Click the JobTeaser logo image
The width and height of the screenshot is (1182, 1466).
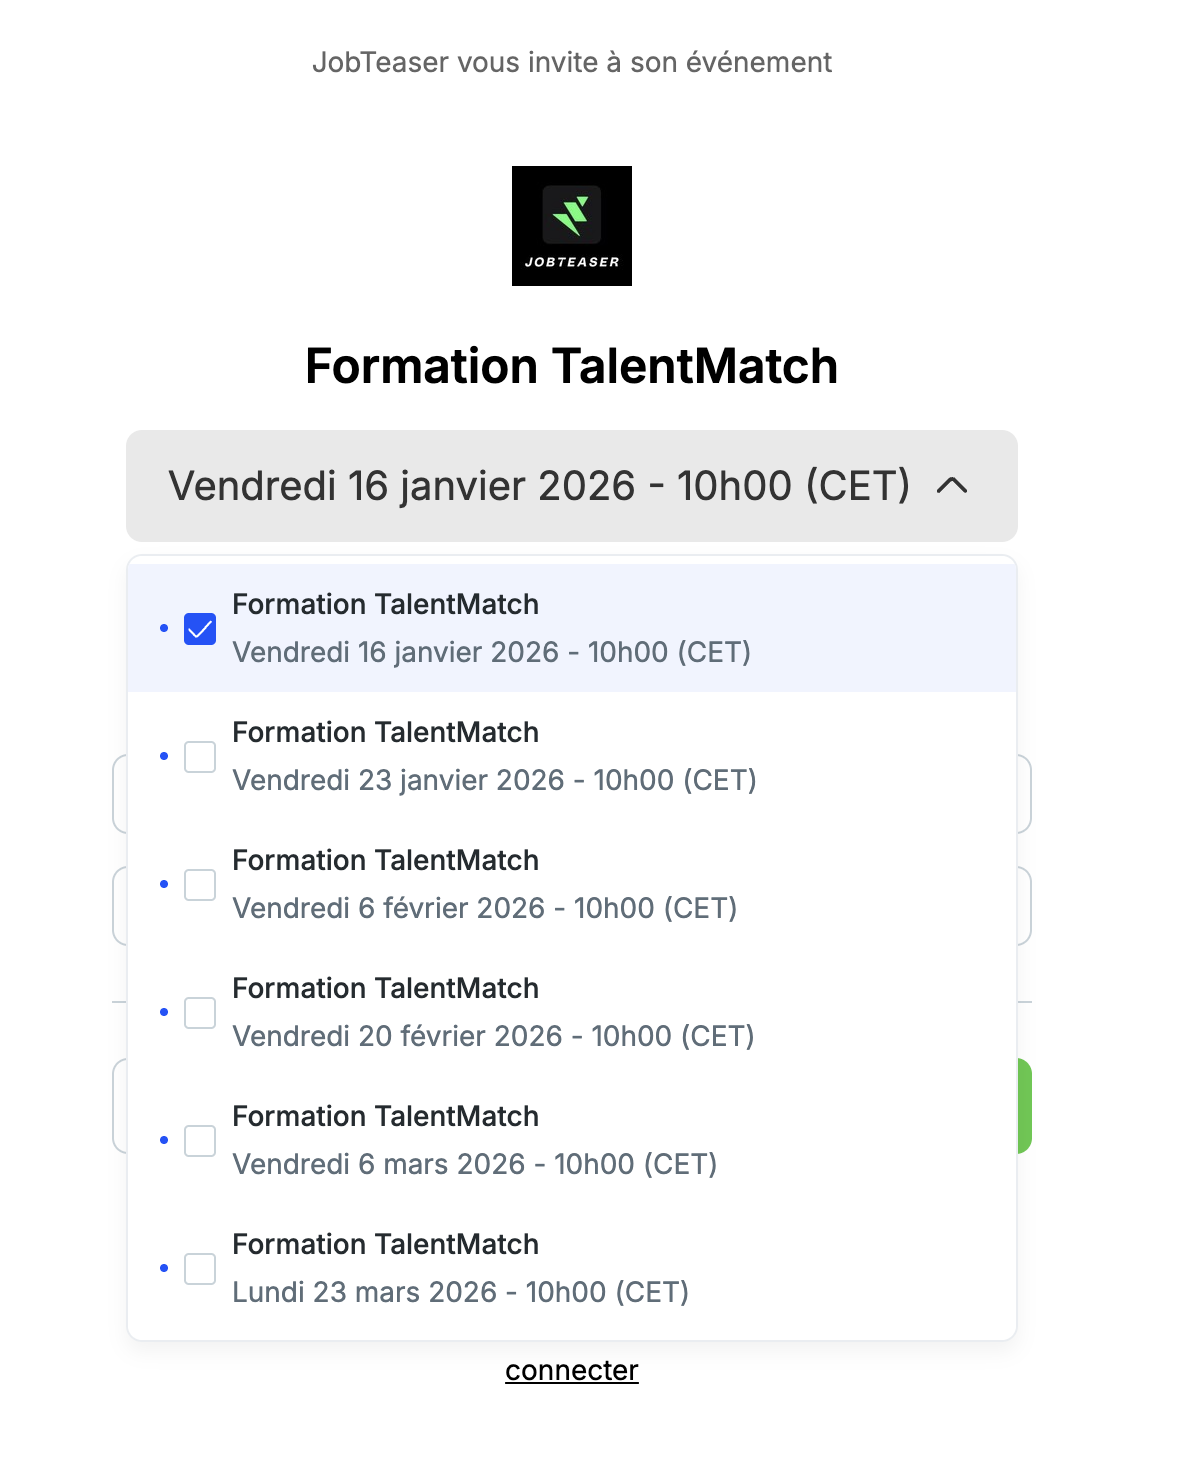coord(571,226)
